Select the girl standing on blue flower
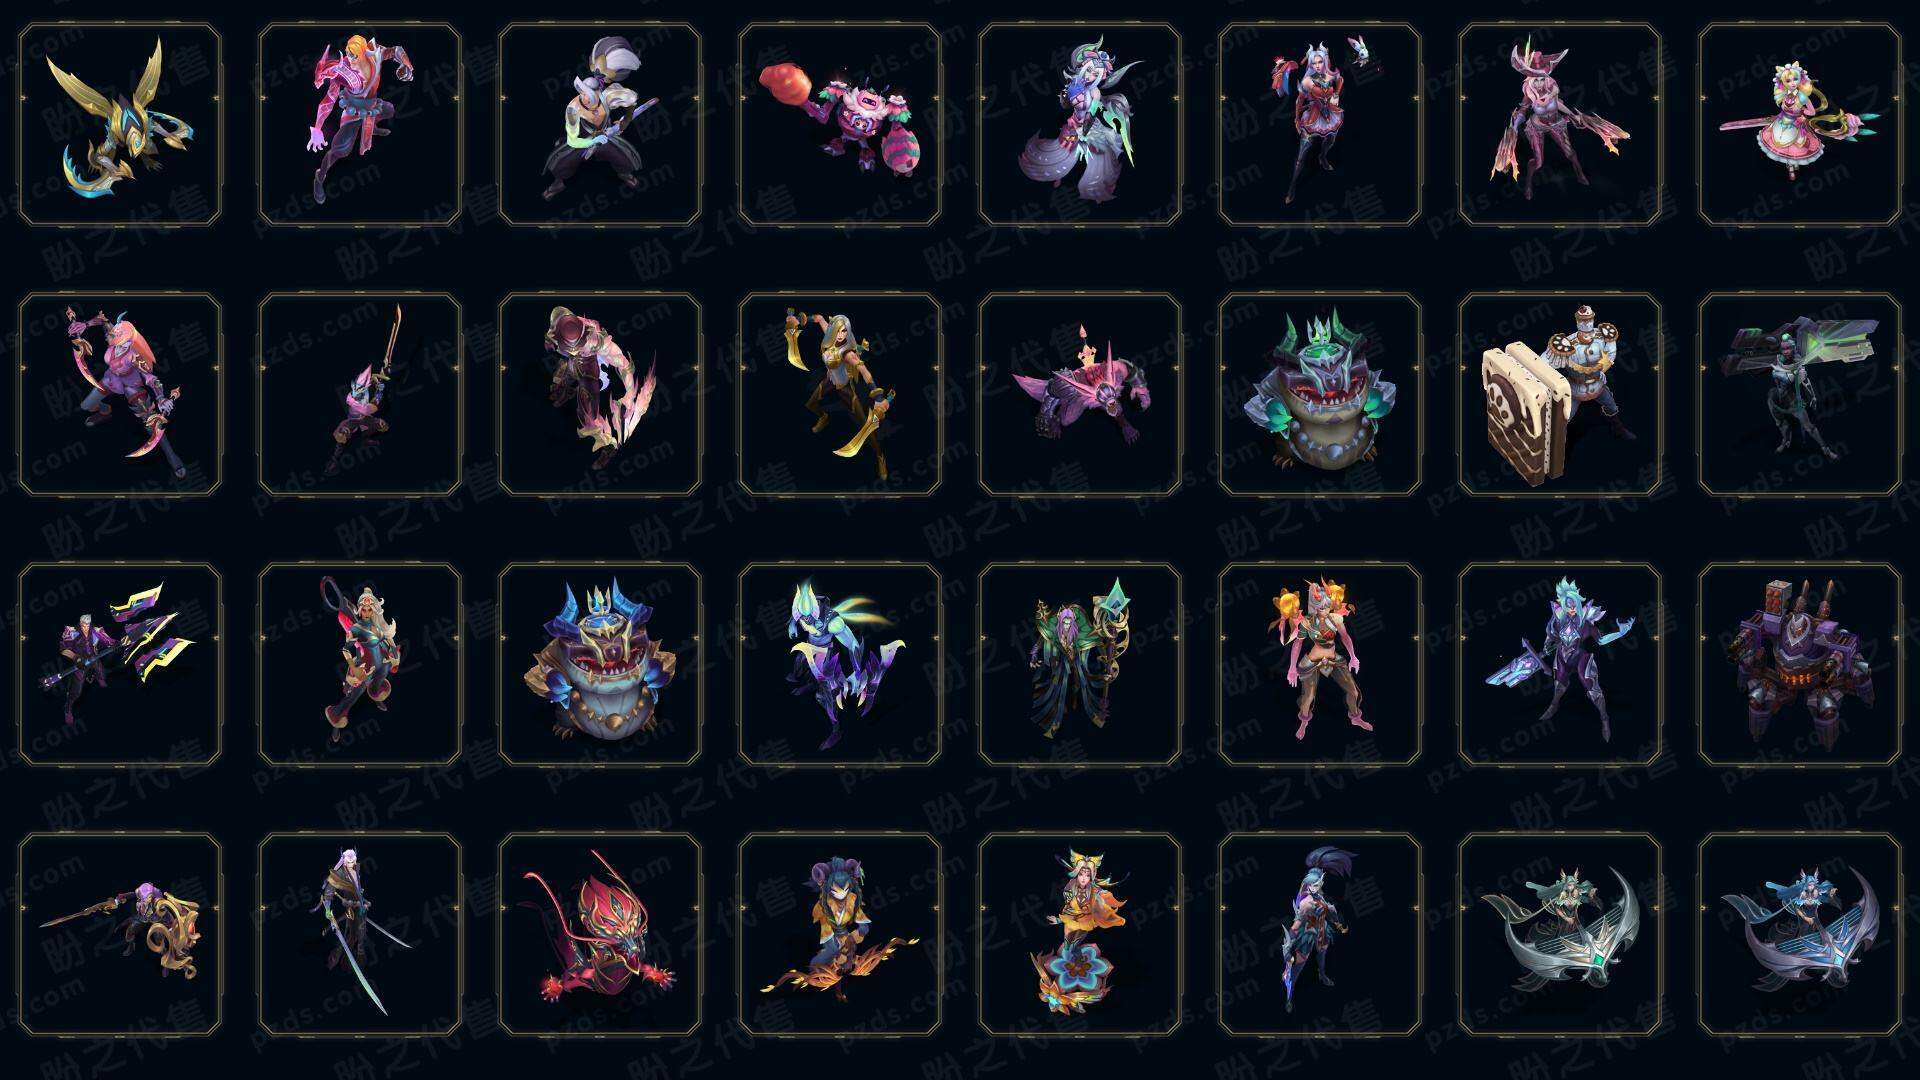 1080,934
